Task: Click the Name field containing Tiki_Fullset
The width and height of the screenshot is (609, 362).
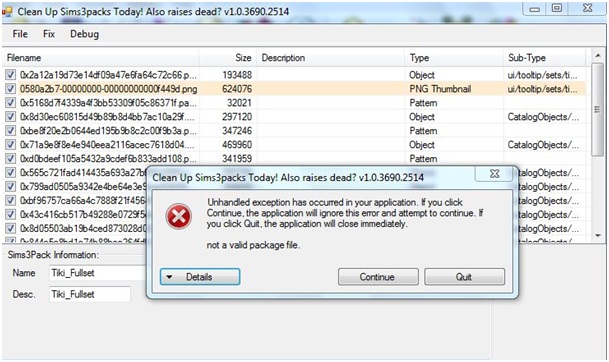Action: click(98, 273)
